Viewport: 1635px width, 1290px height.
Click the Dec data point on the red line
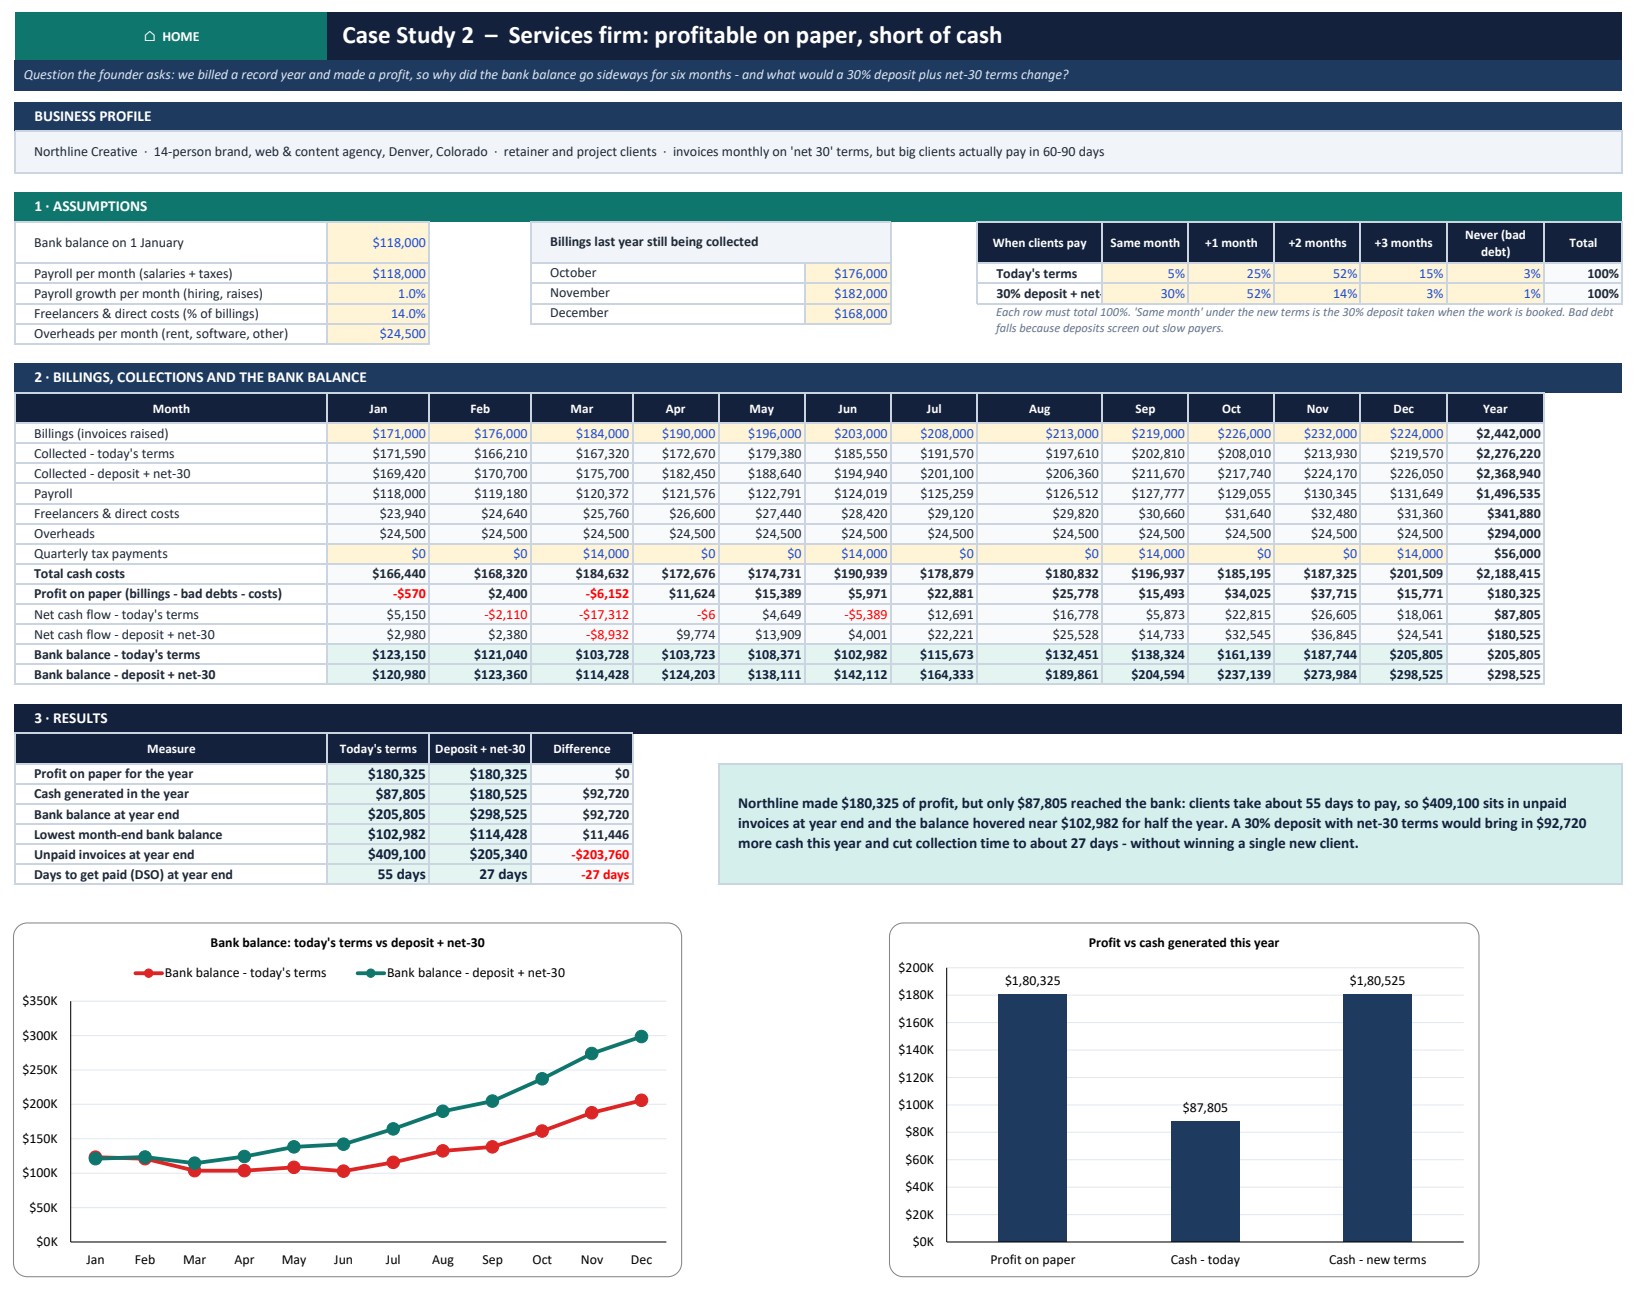click(641, 1101)
